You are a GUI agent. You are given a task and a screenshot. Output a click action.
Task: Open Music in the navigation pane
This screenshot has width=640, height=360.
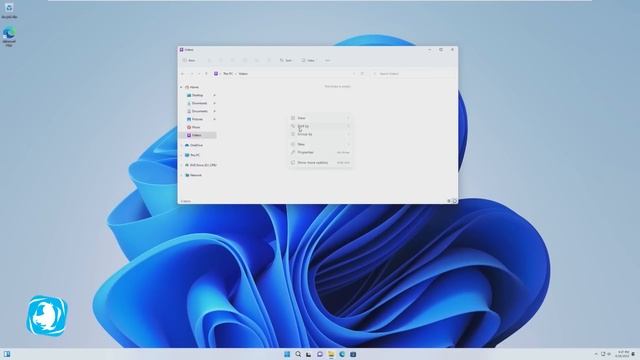193,127
